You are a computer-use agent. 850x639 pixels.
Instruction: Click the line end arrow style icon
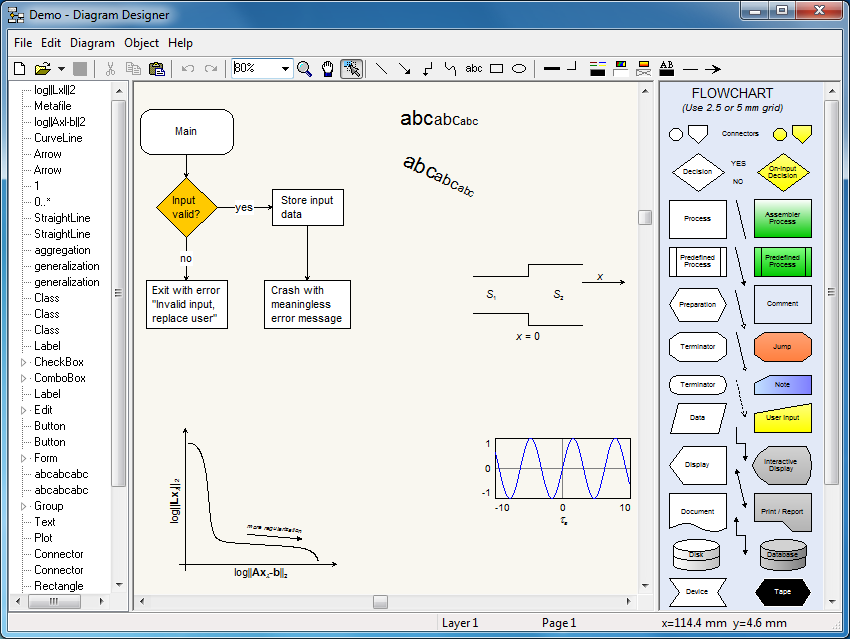click(x=713, y=69)
